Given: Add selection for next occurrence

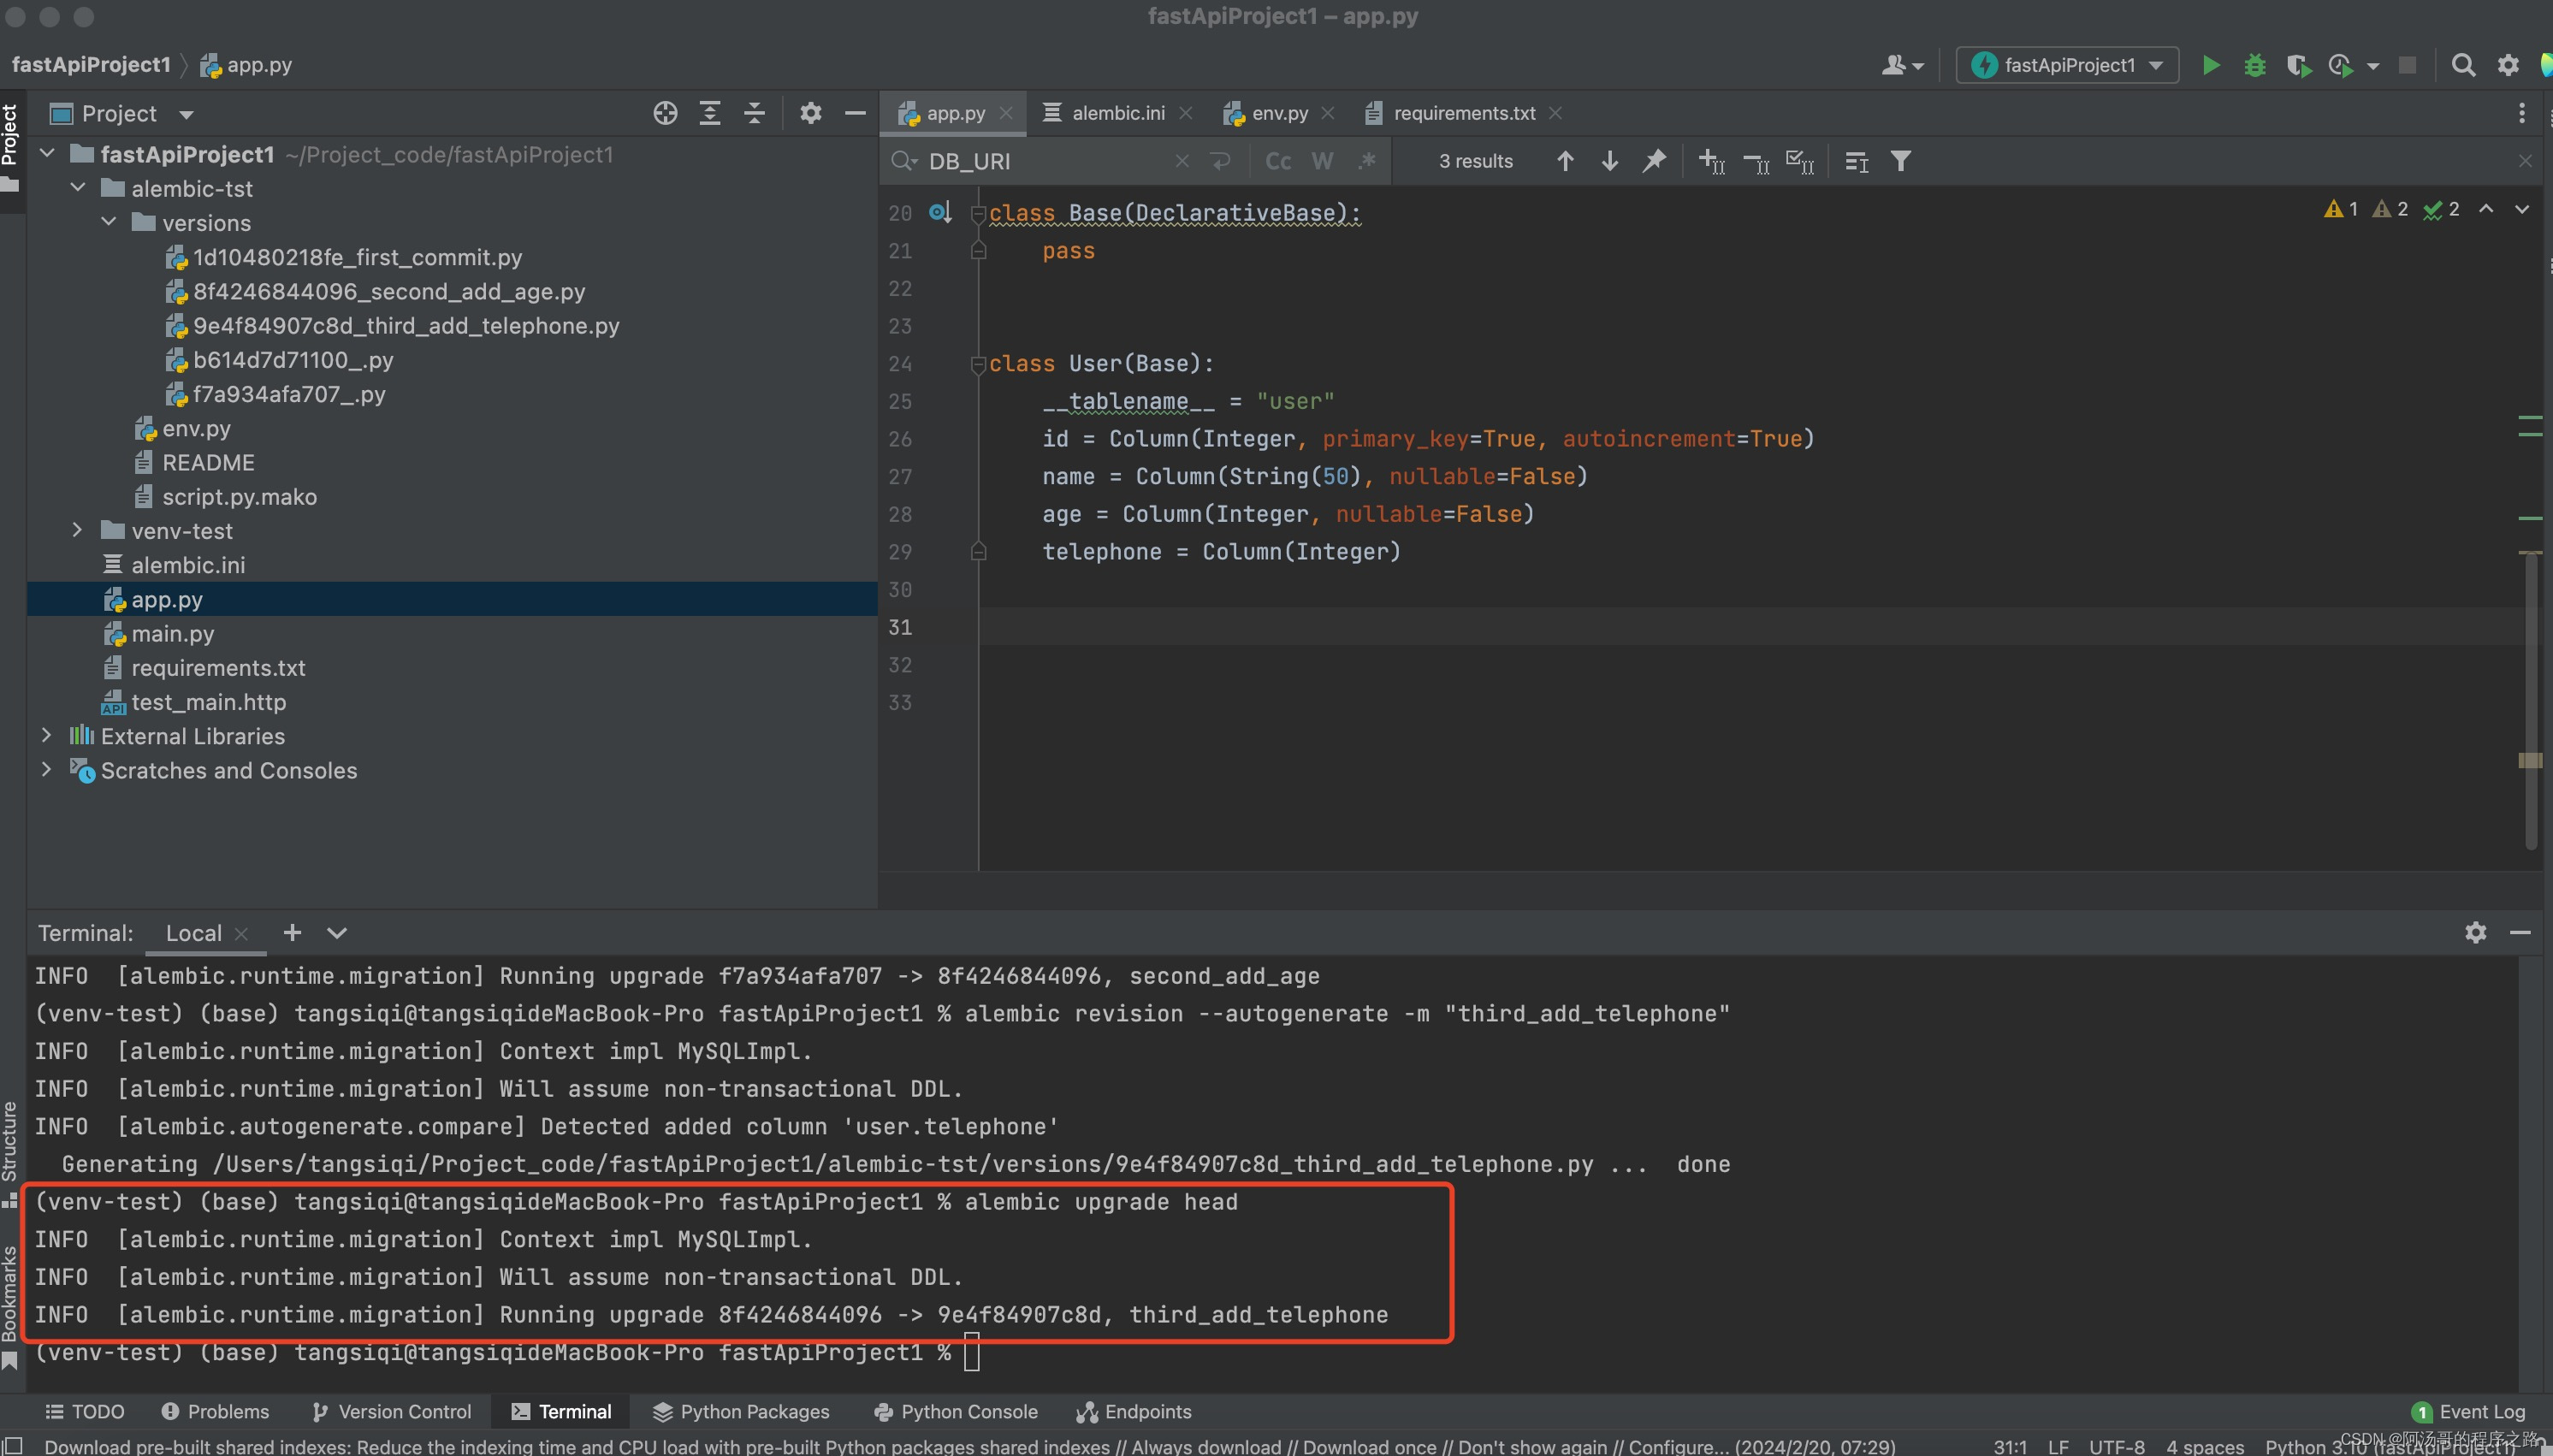Looking at the screenshot, I should 1711,161.
